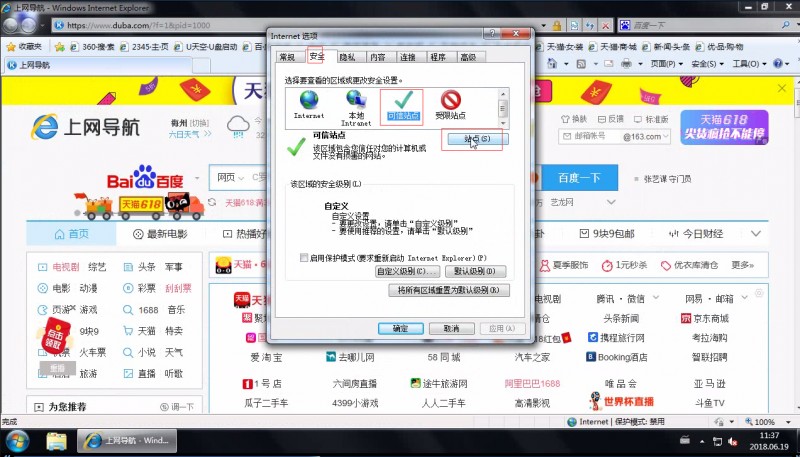Select the Restricted Sites zone icon
Screen dimensions: 800x457
451,105
